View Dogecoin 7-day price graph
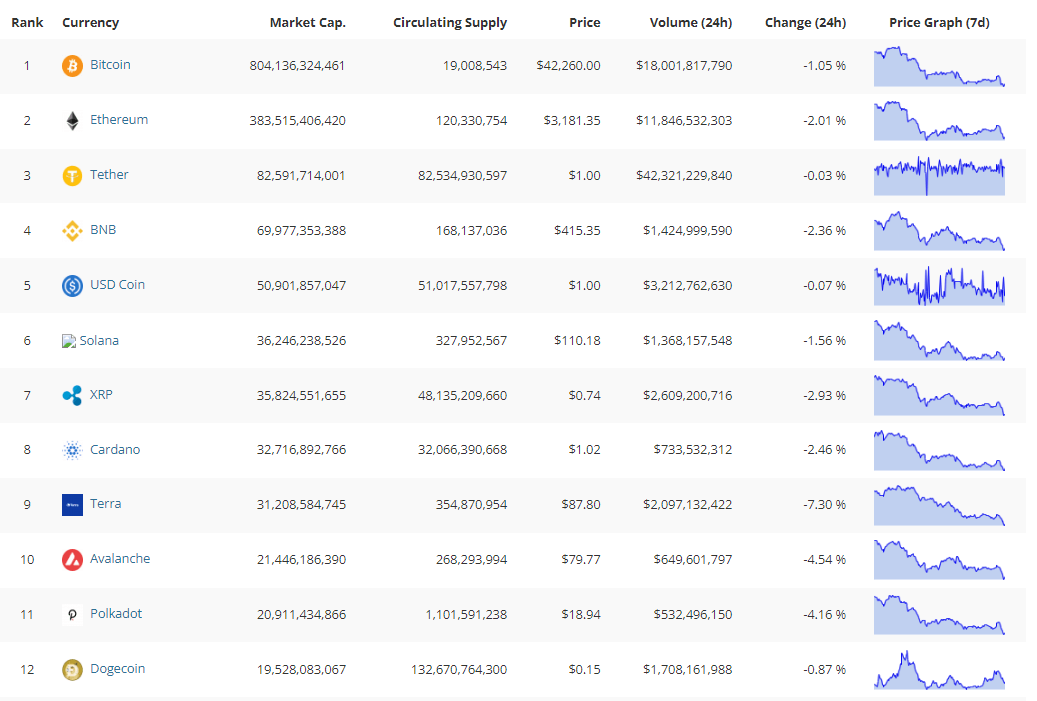This screenshot has height=701, width=1037. (939, 670)
